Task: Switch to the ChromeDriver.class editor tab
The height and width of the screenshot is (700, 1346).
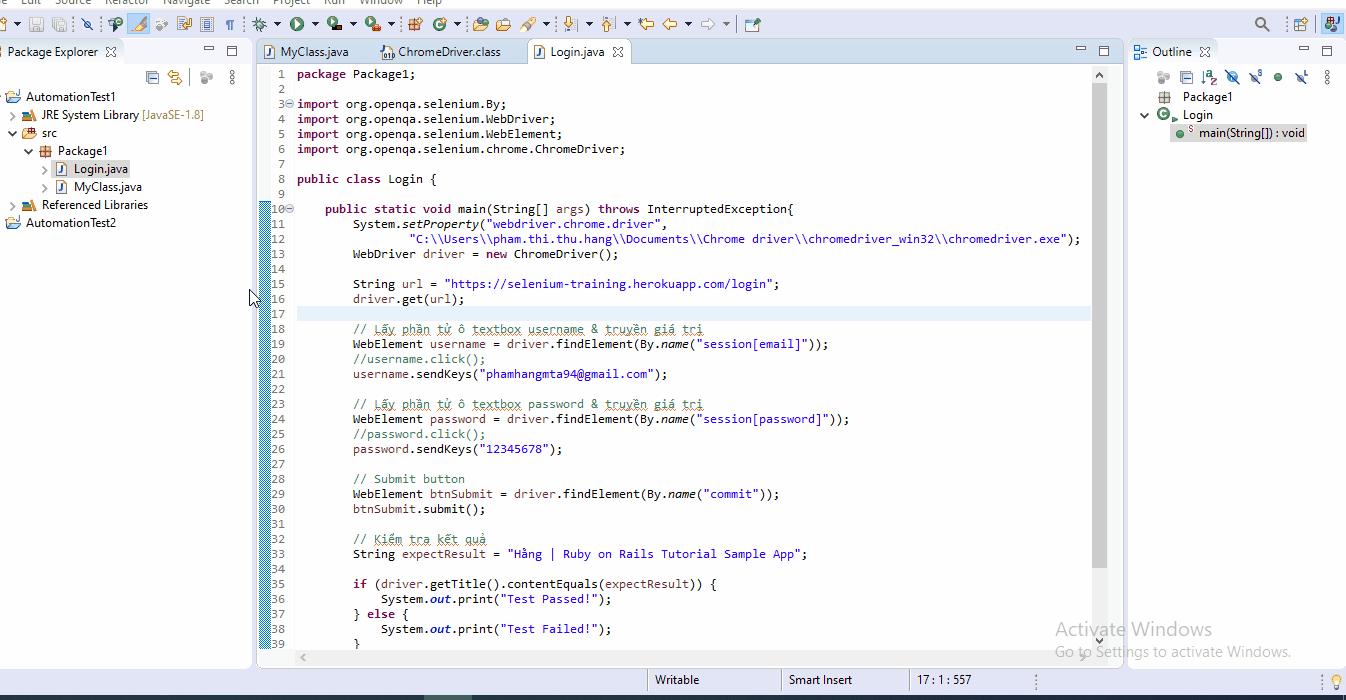Action: [x=449, y=52]
